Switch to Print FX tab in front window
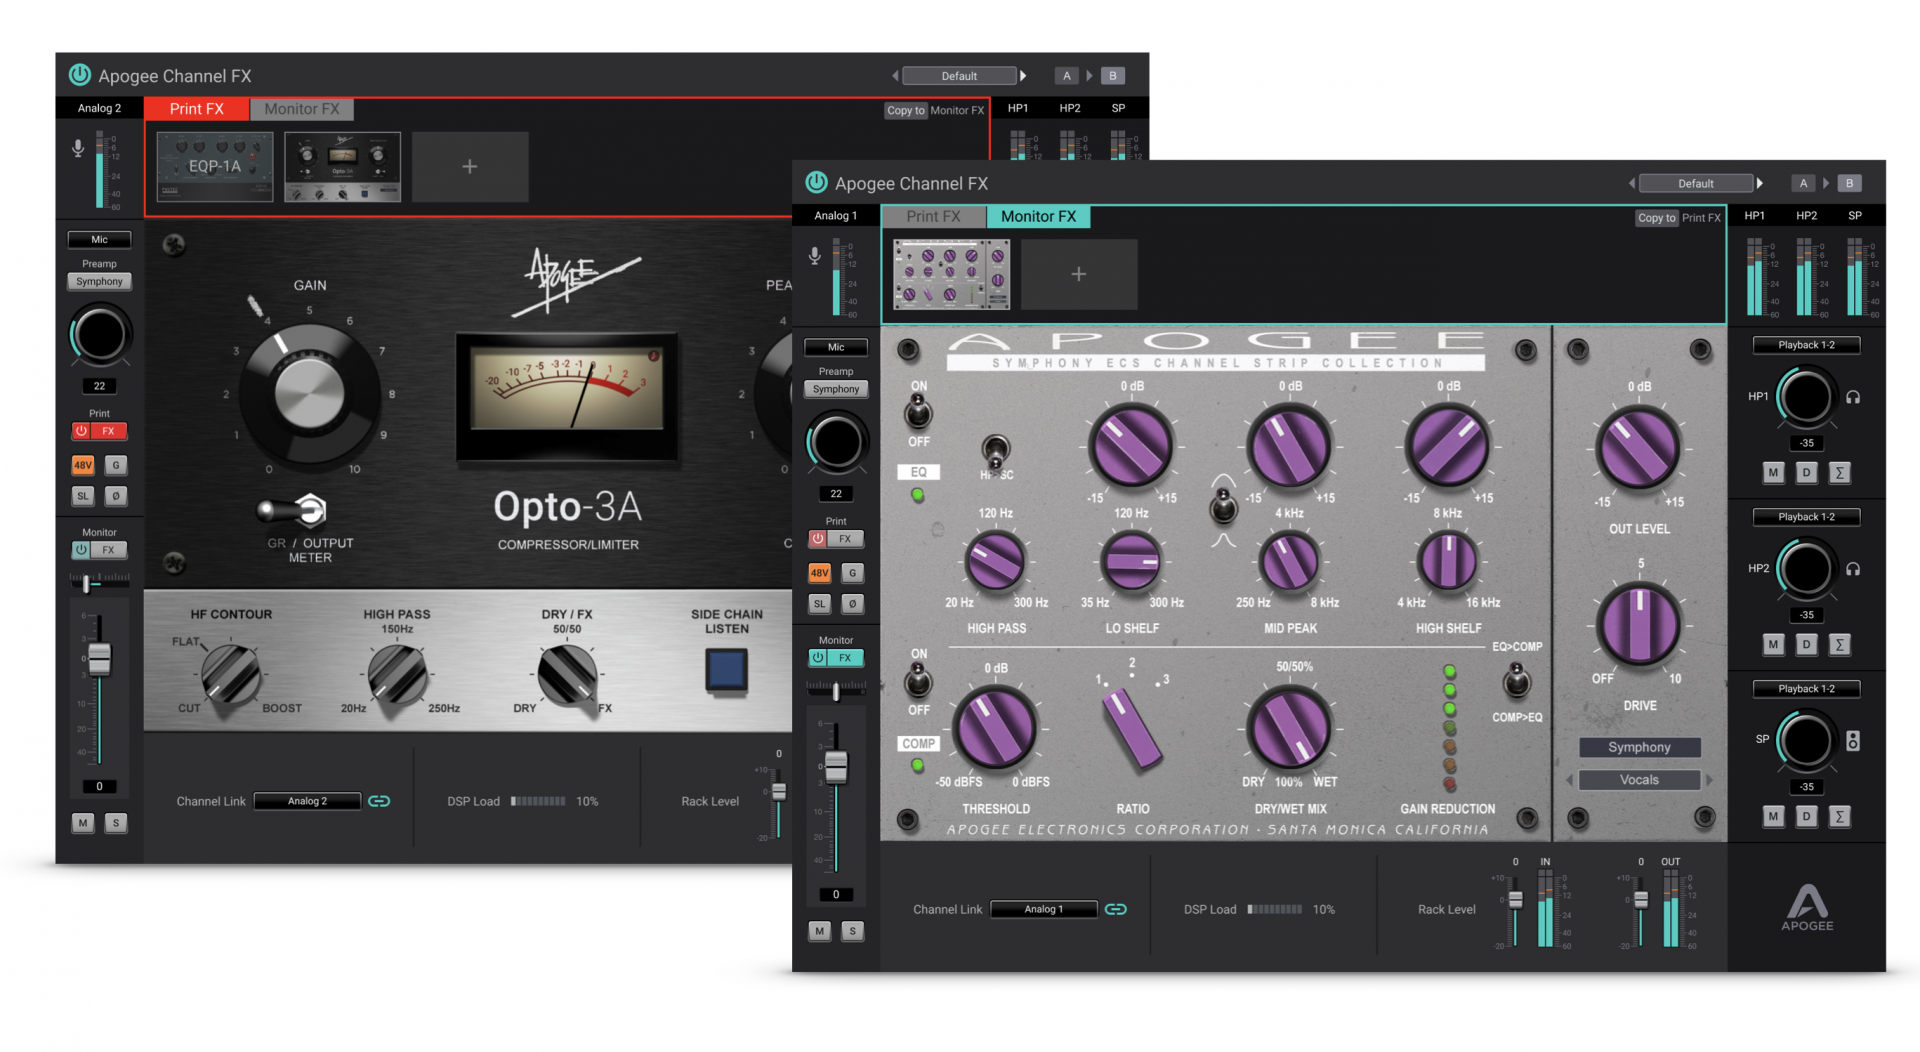This screenshot has height=1052, width=1920. pyautogui.click(x=933, y=216)
